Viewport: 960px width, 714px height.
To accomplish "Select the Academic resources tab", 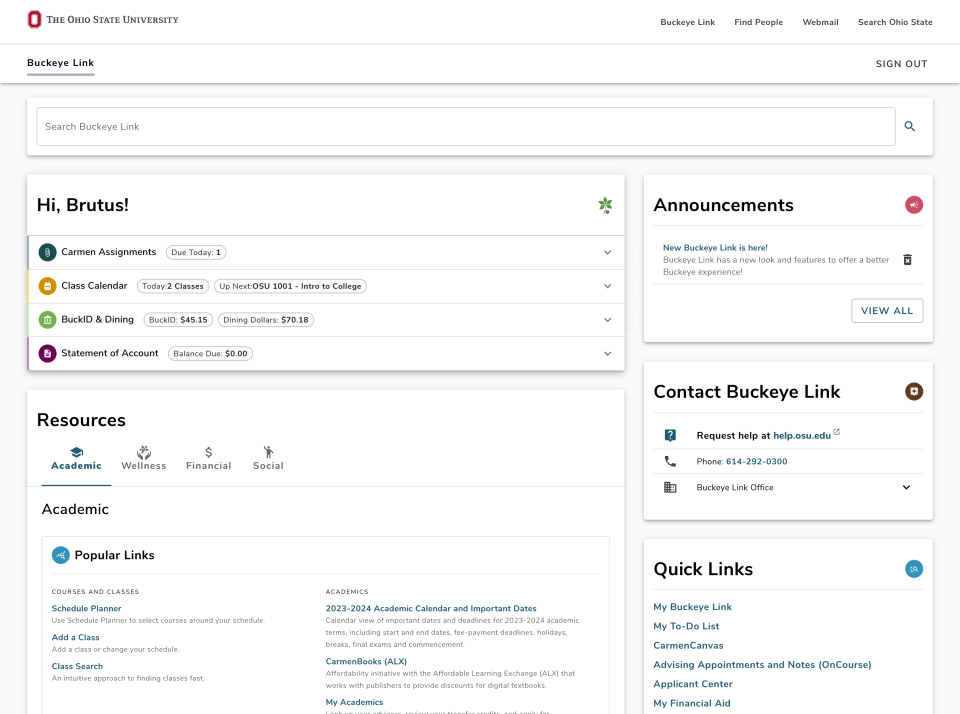I will 76,459.
